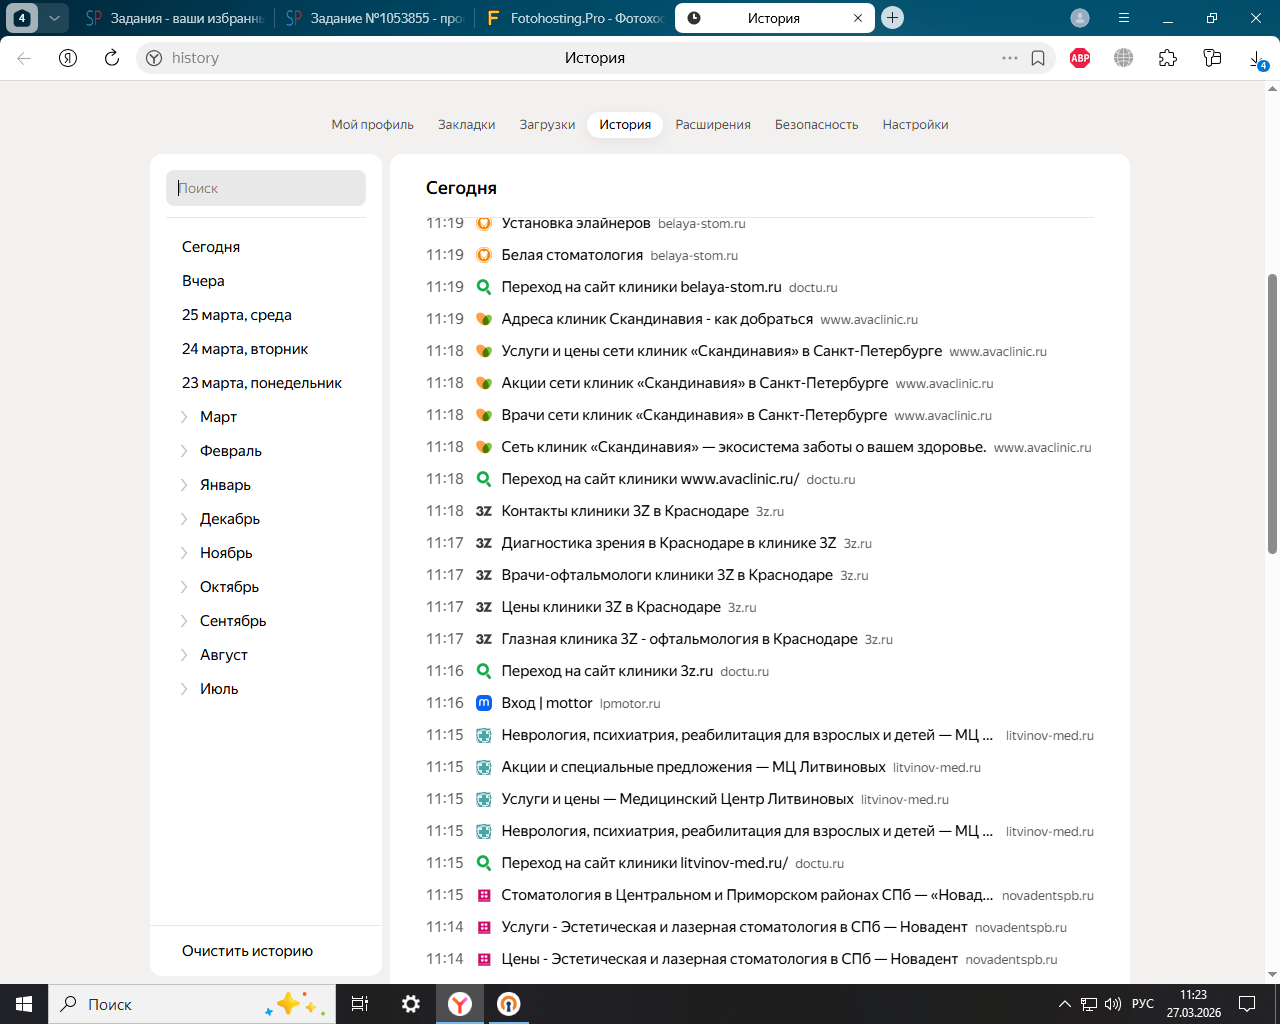
Task: Select '24 марта, вторник' in sidebar
Action: [245, 349]
